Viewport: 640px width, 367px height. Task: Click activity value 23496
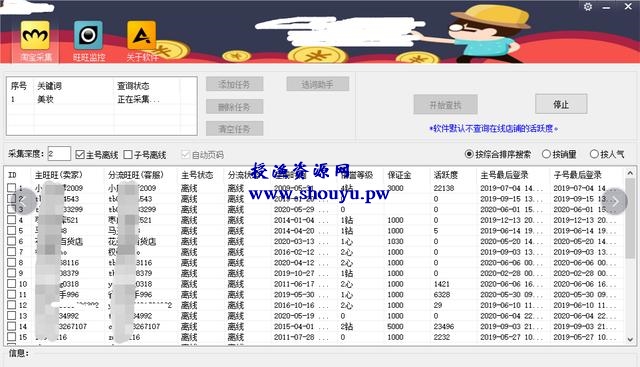click(x=444, y=326)
